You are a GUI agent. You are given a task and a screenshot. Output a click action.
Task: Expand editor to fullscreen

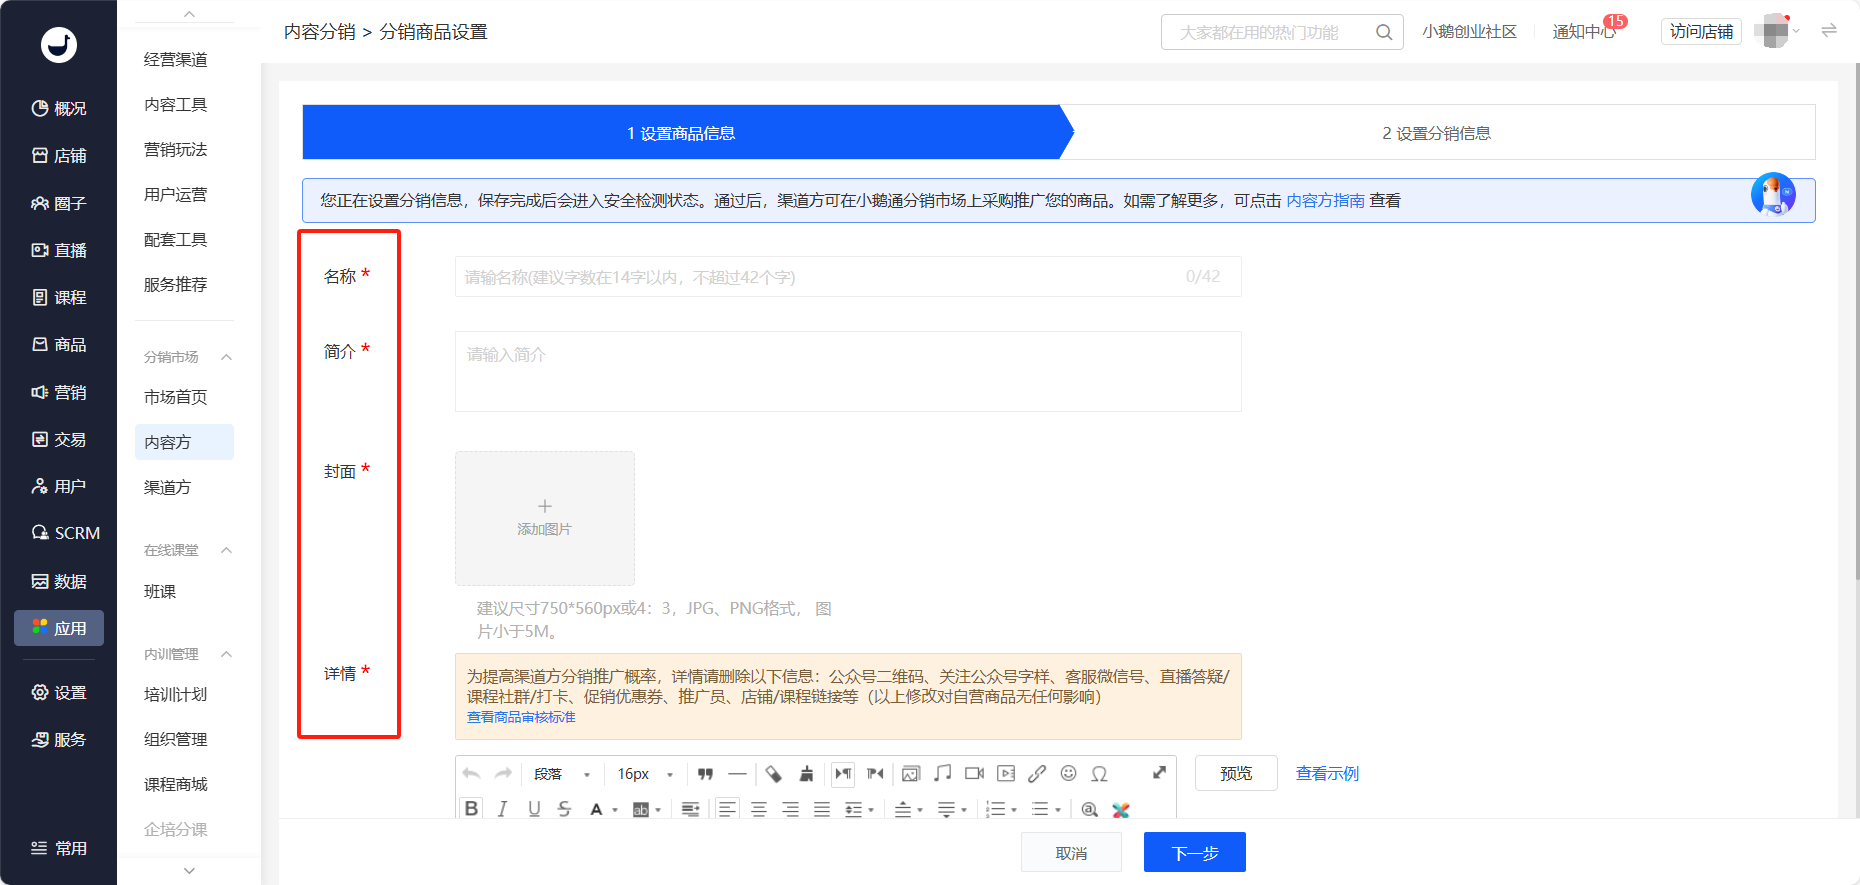(x=1159, y=773)
